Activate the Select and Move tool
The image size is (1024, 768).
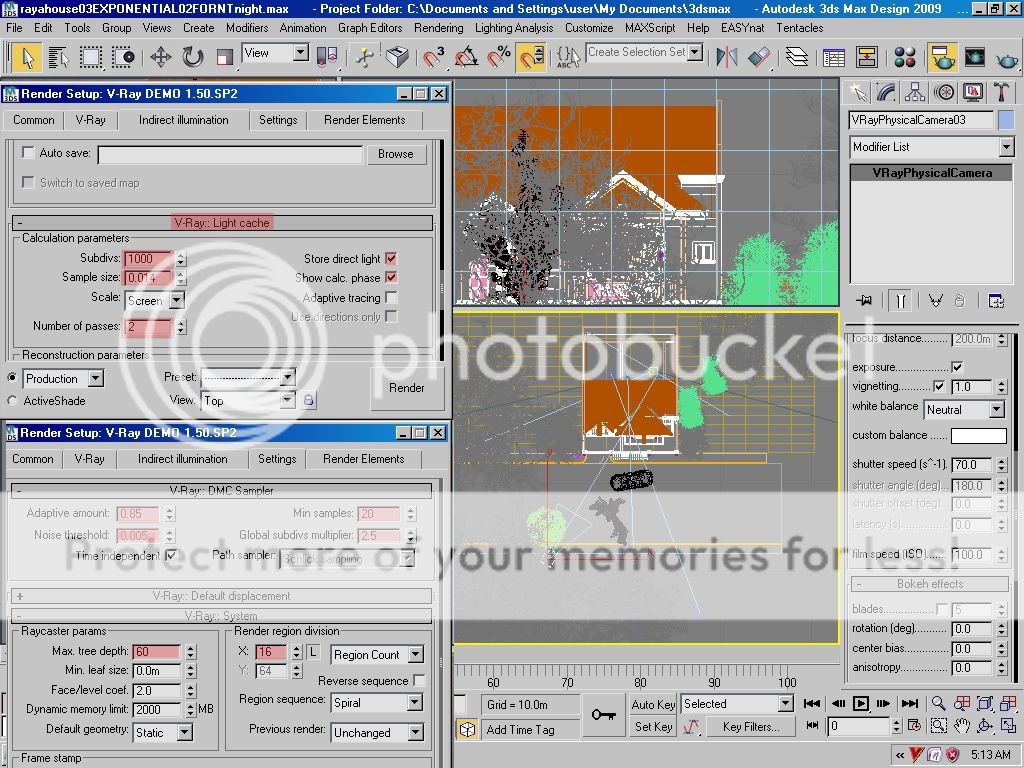(x=161, y=57)
